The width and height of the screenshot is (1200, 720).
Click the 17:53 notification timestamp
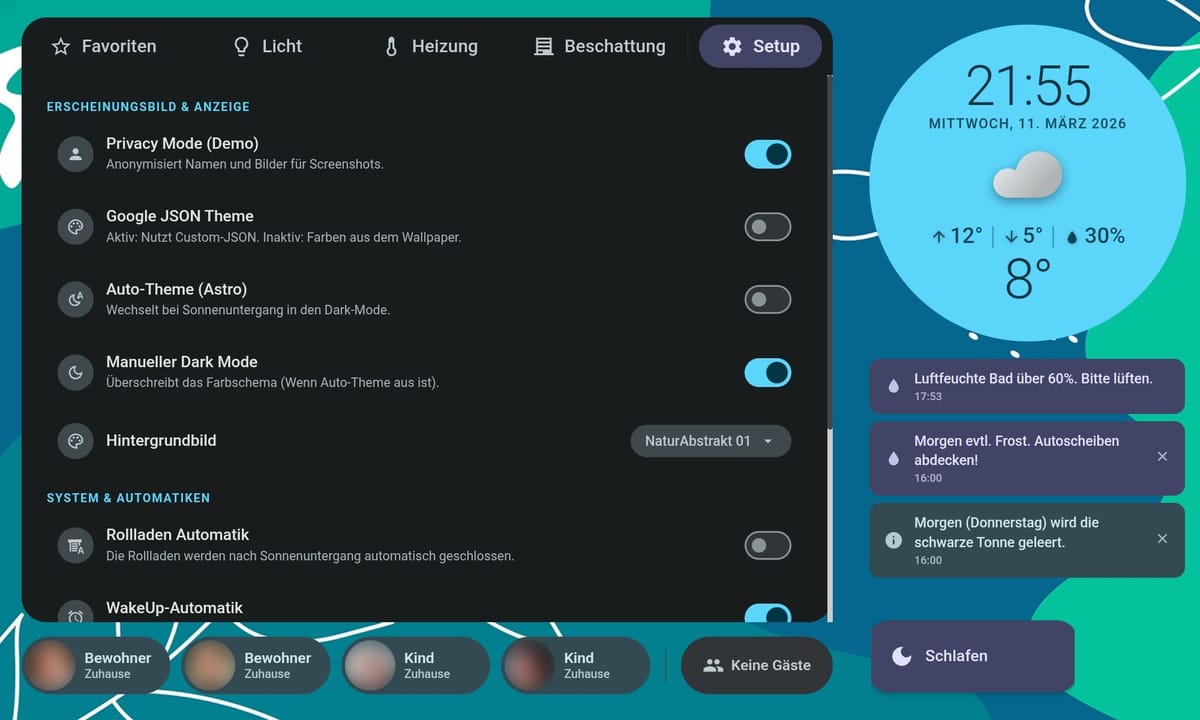tap(928, 397)
